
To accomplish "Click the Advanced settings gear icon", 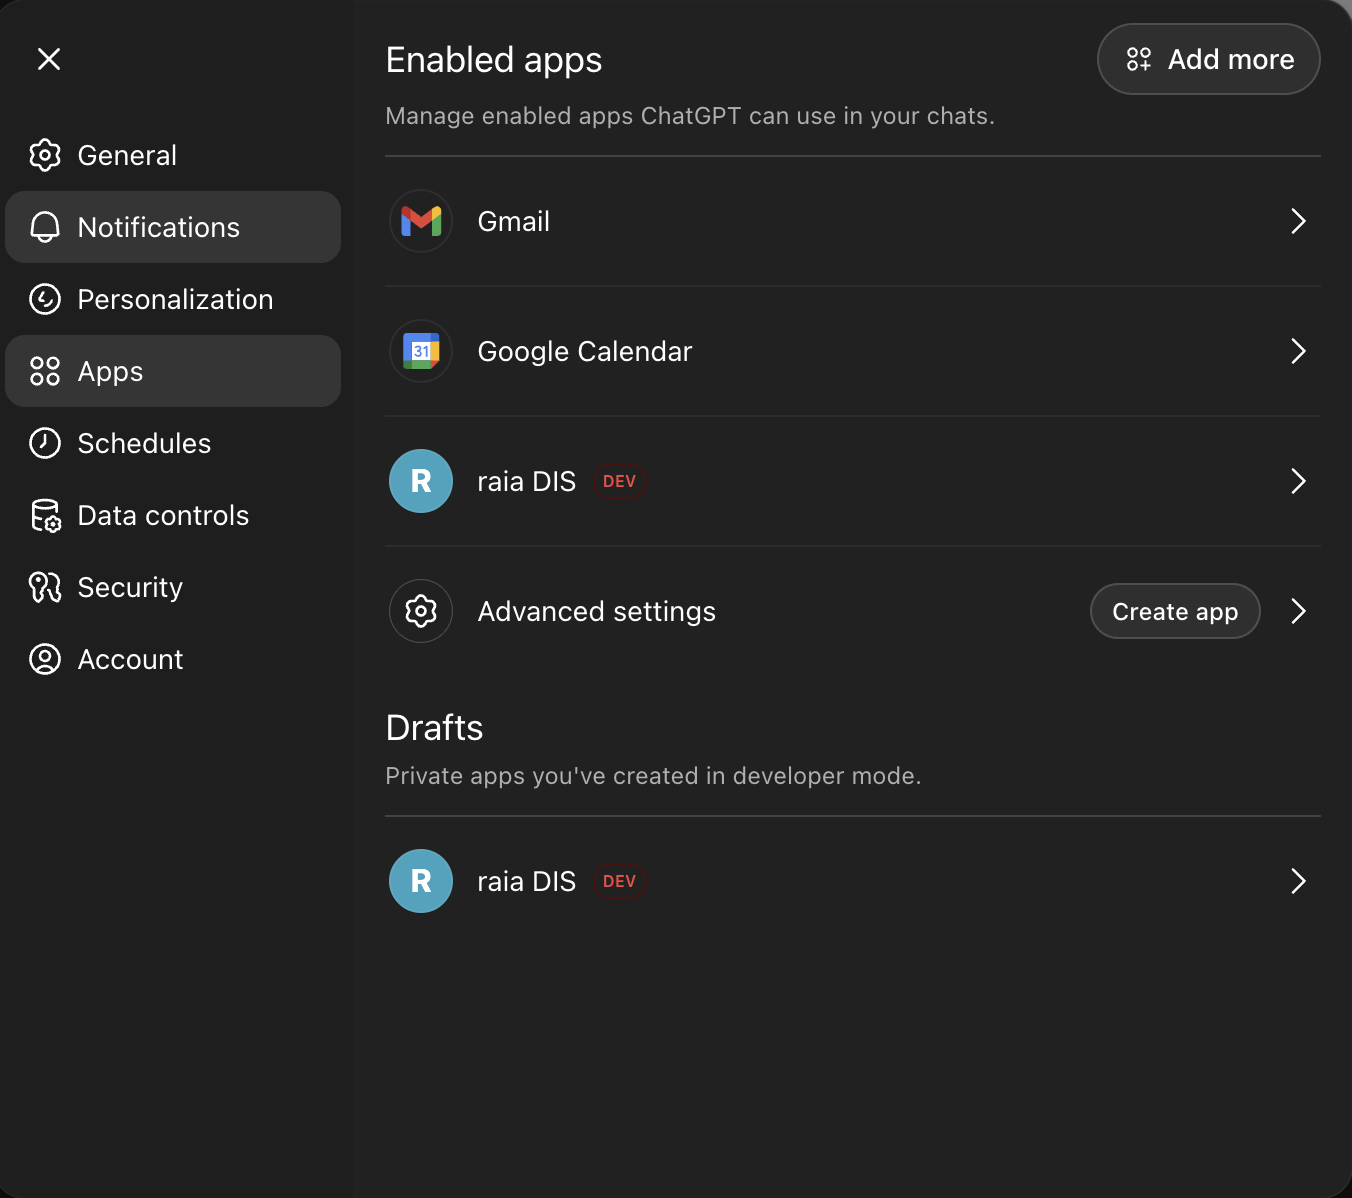I will click(x=421, y=611).
